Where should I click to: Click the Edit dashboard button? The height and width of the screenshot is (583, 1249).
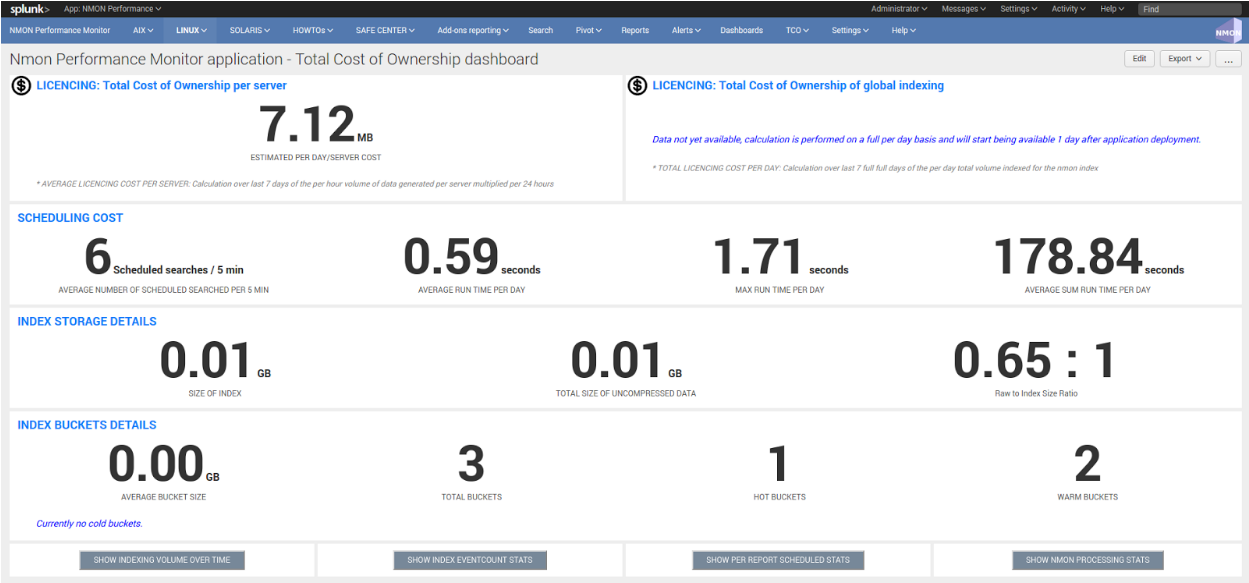(x=1139, y=59)
